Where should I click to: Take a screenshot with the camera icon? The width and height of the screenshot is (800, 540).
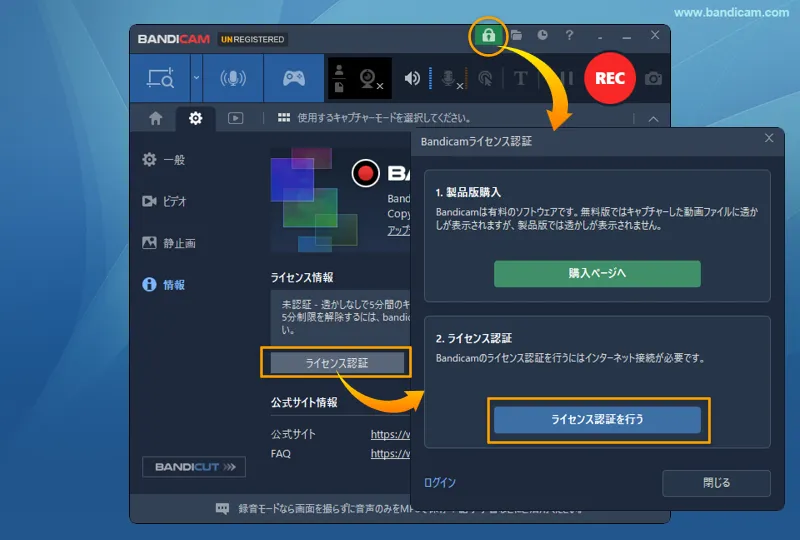pyautogui.click(x=654, y=79)
